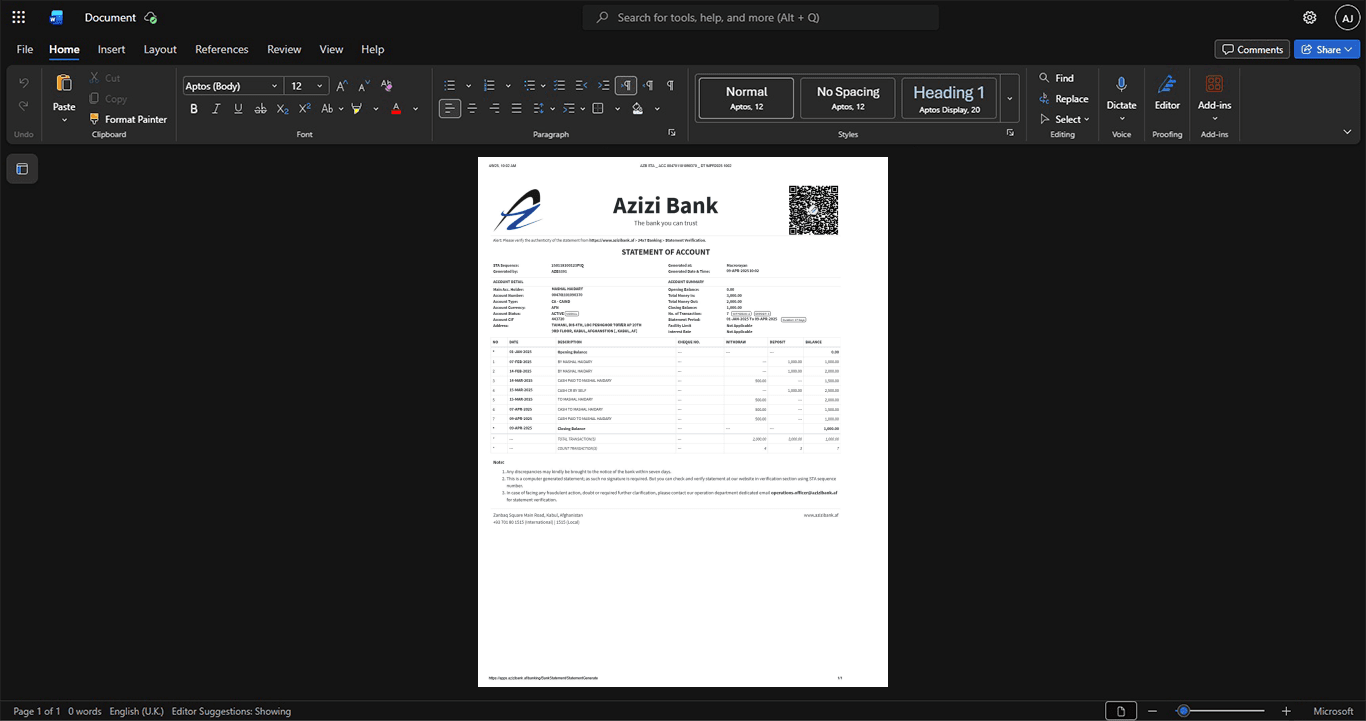
Task: Apply subscript formatting
Action: click(283, 109)
